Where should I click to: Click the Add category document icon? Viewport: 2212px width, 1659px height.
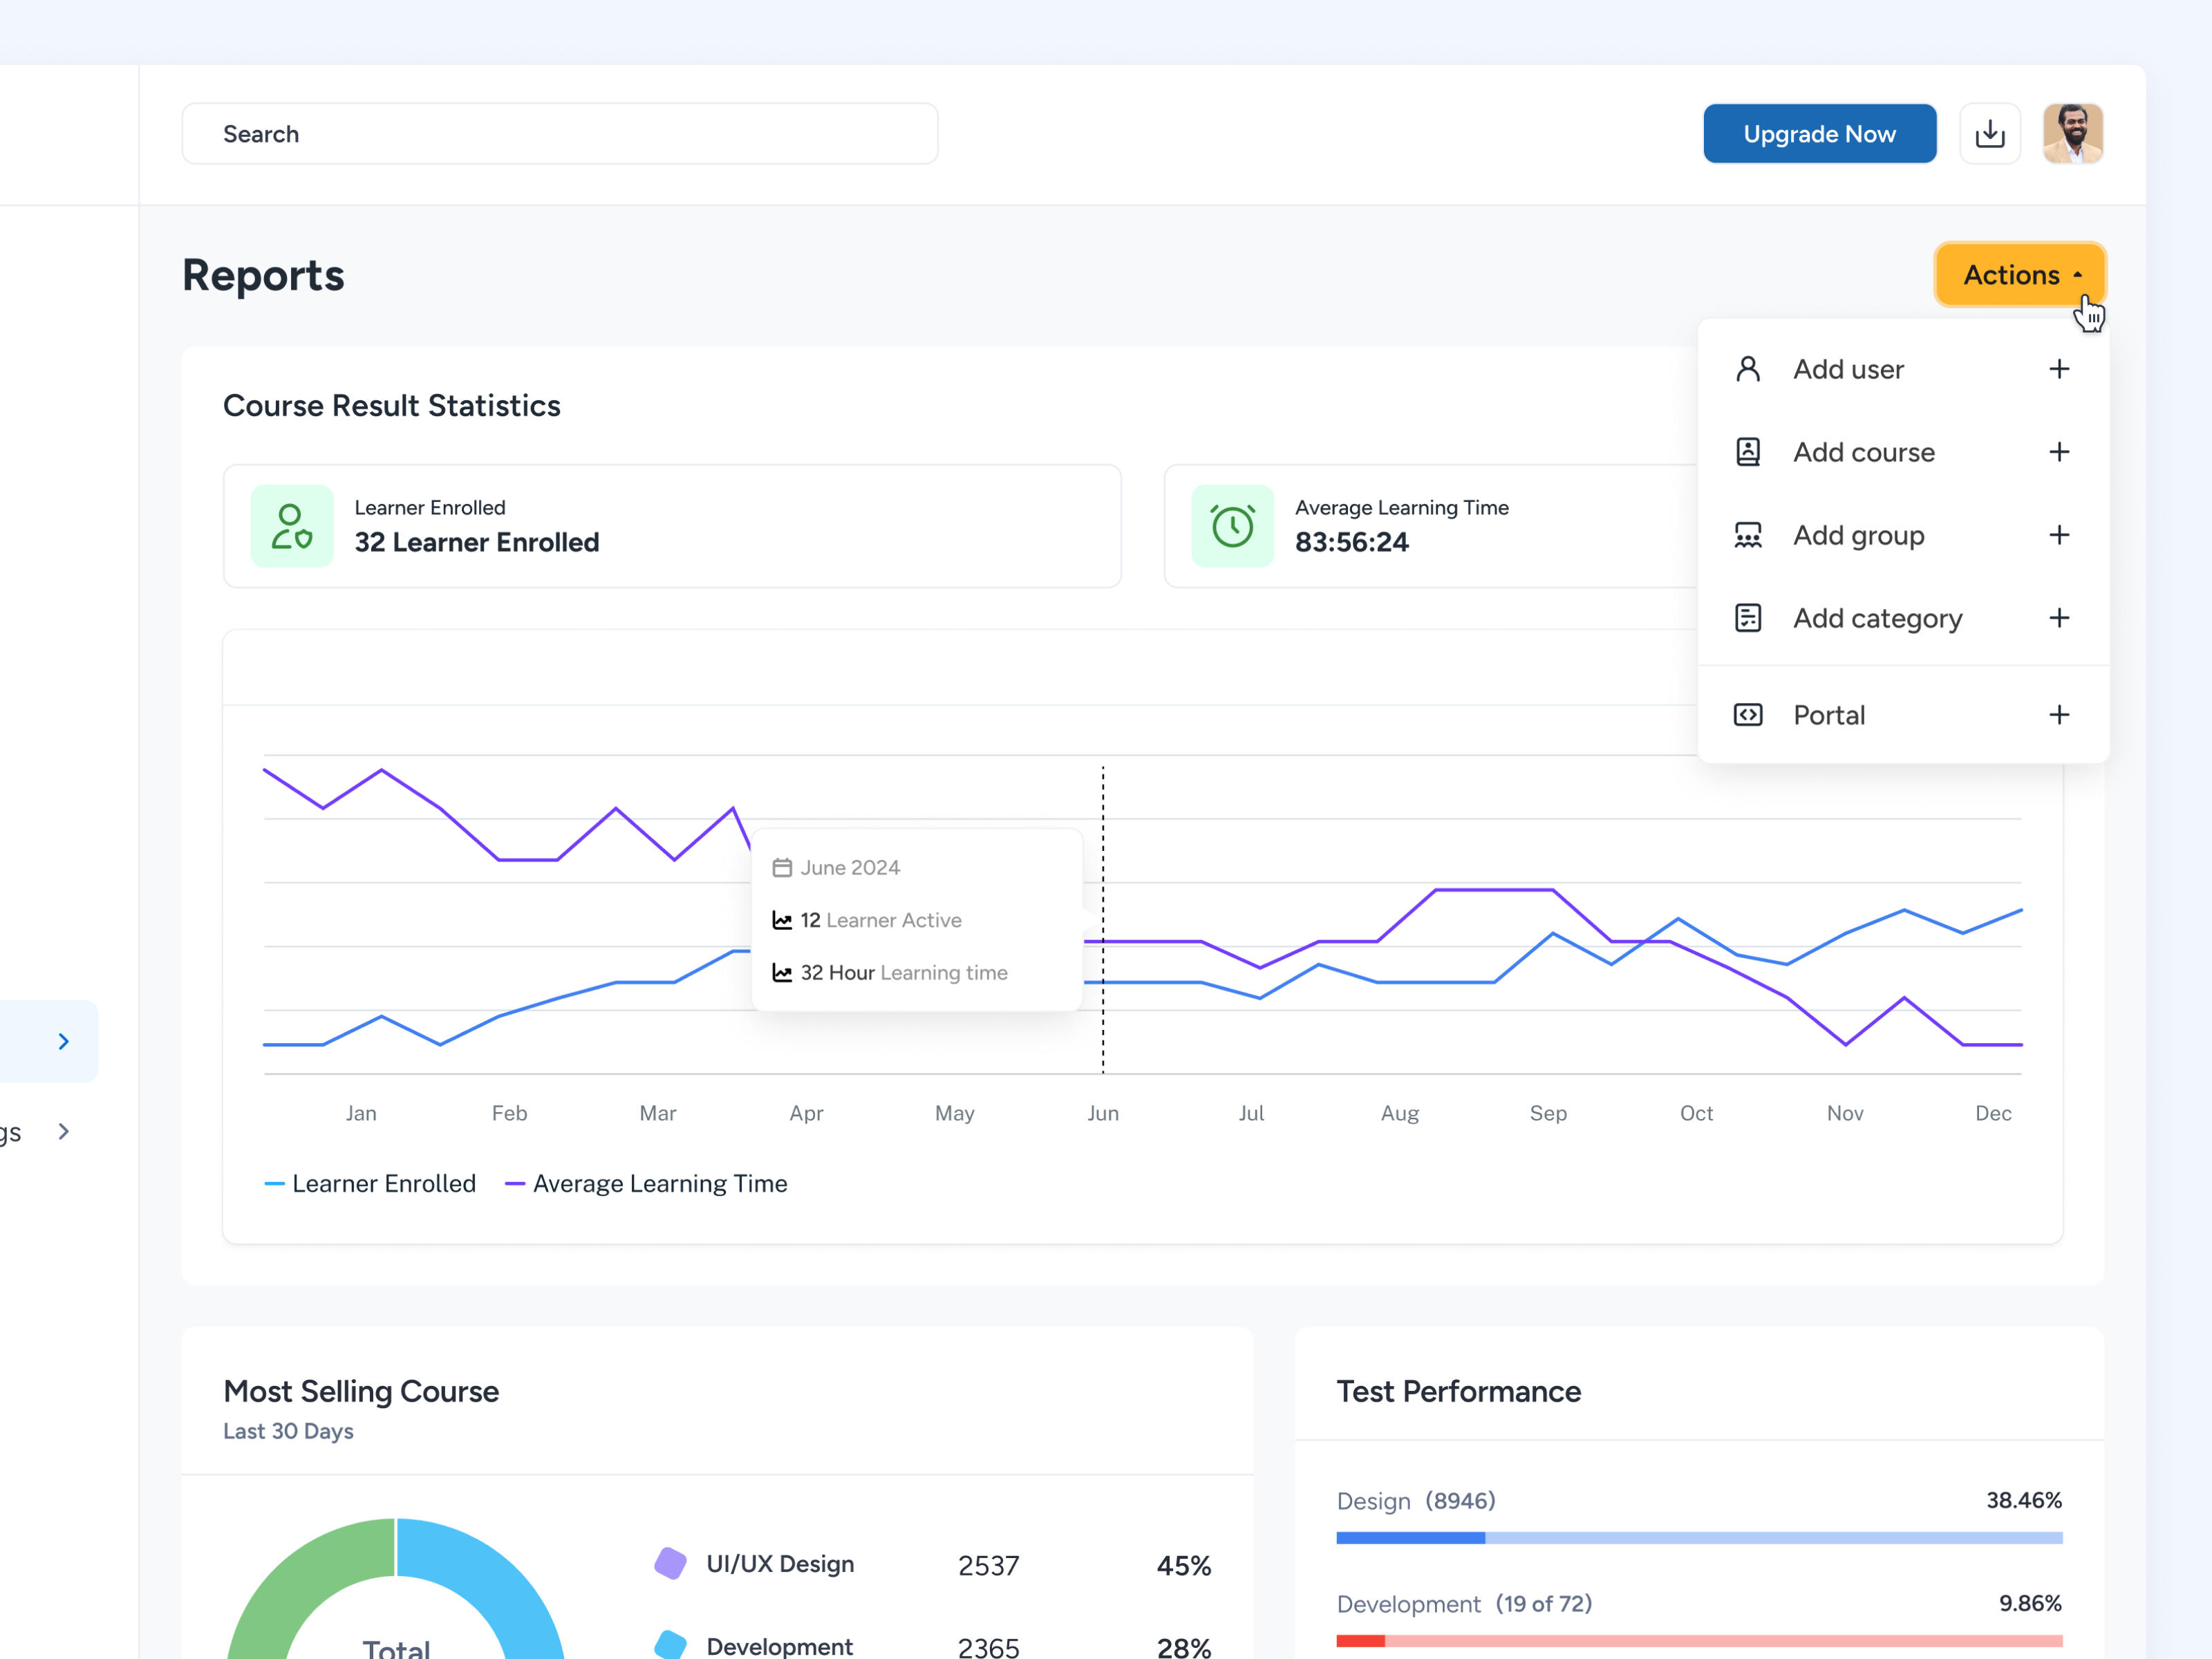[1748, 617]
